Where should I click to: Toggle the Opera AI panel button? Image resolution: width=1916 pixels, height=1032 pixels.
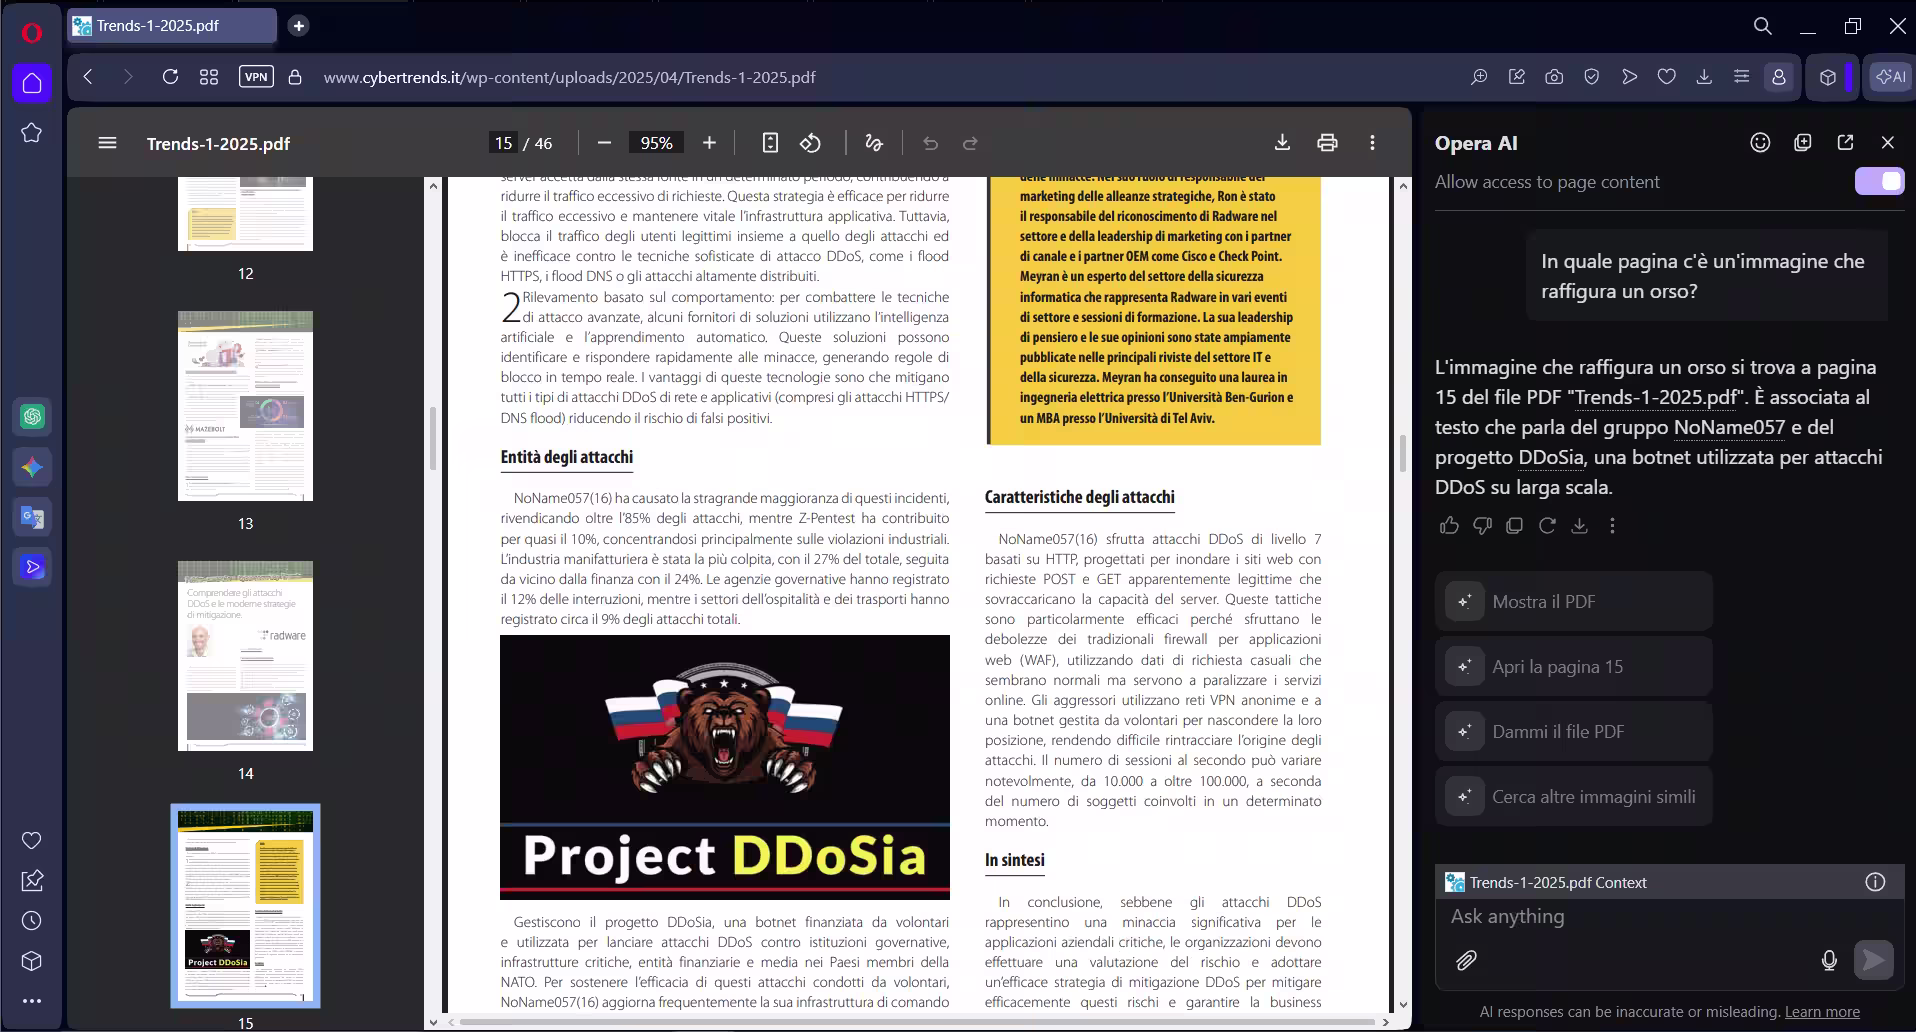pos(1890,77)
